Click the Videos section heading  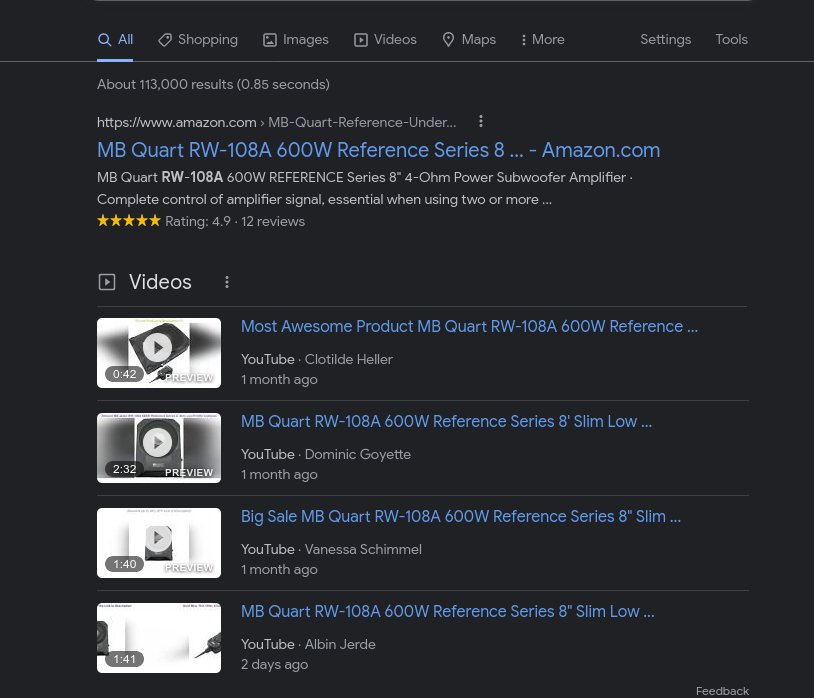(x=160, y=282)
